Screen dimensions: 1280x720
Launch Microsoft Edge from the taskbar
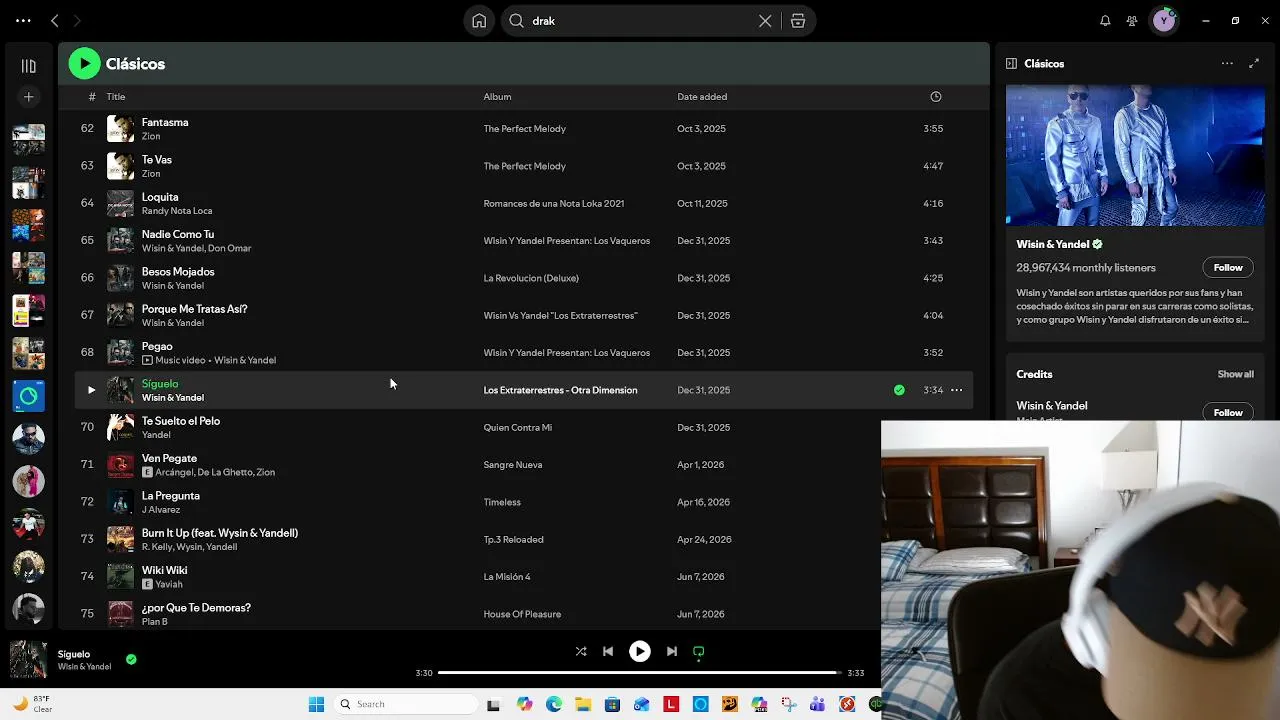554,704
